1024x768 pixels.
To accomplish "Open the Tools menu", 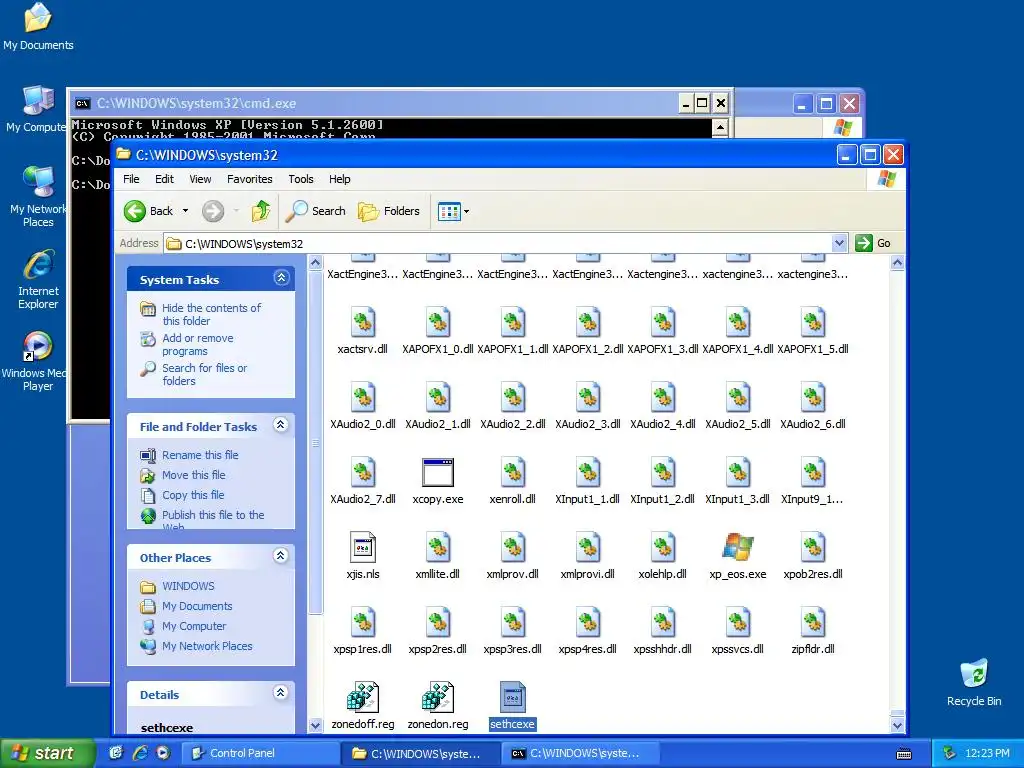I will (300, 179).
